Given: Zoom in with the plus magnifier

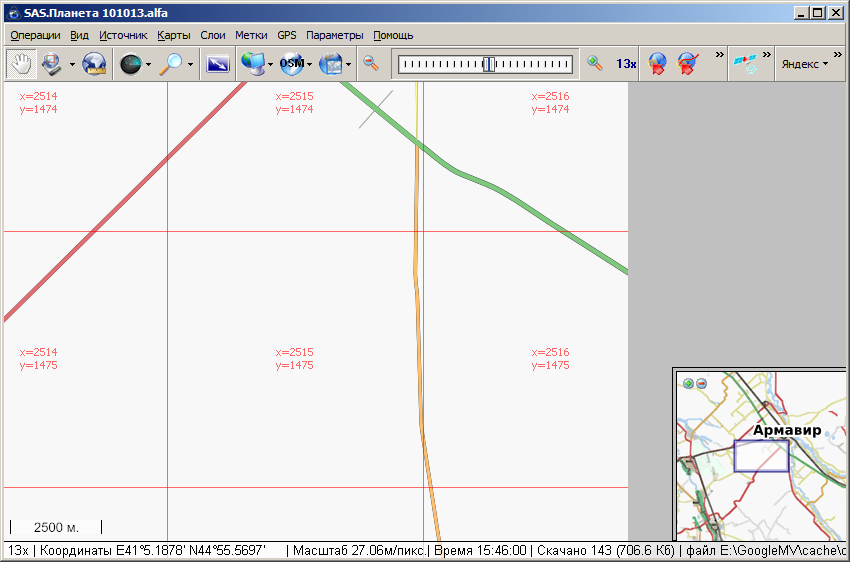Looking at the screenshot, I should click(595, 63).
